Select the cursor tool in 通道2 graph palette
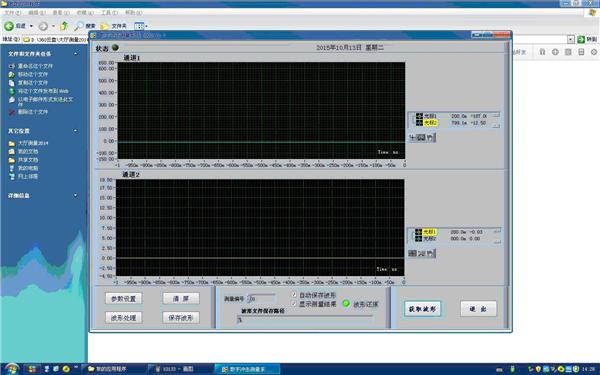Screen dimensions: 600x375 tap(412, 253)
